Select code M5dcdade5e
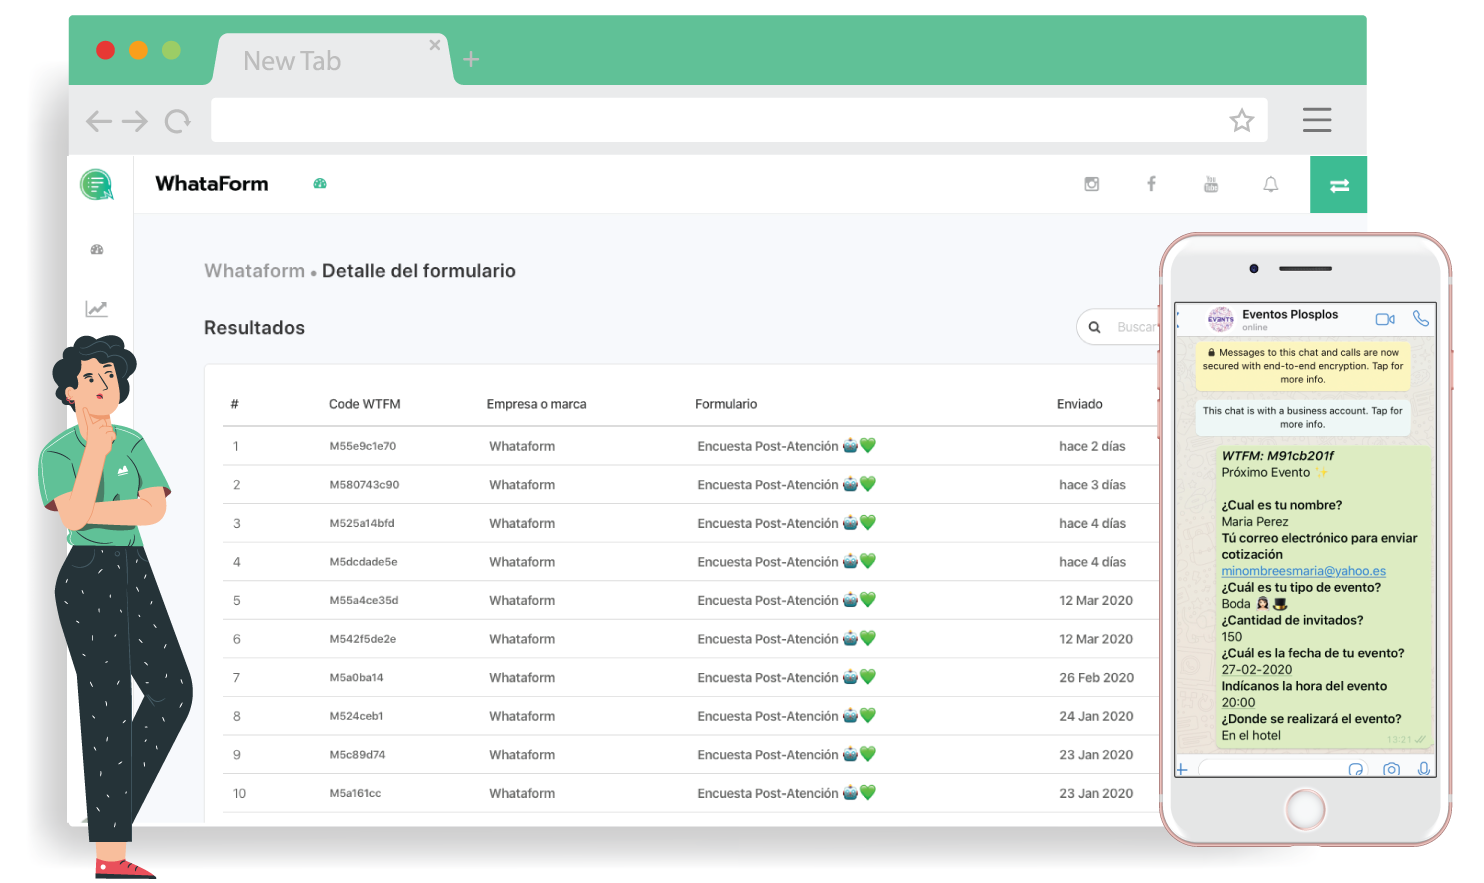The width and height of the screenshot is (1484, 883). pyautogui.click(x=363, y=562)
